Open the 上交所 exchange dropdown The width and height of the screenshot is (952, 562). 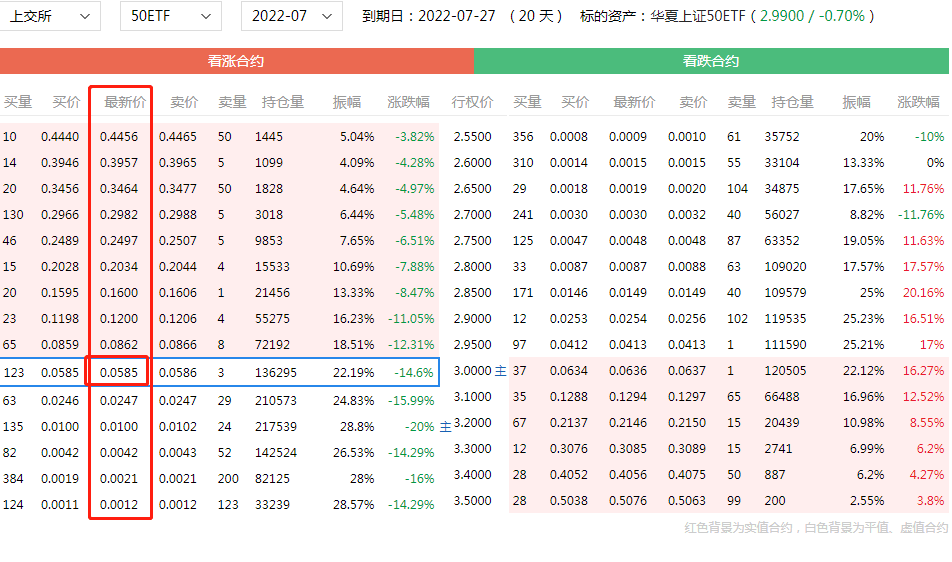pos(50,16)
